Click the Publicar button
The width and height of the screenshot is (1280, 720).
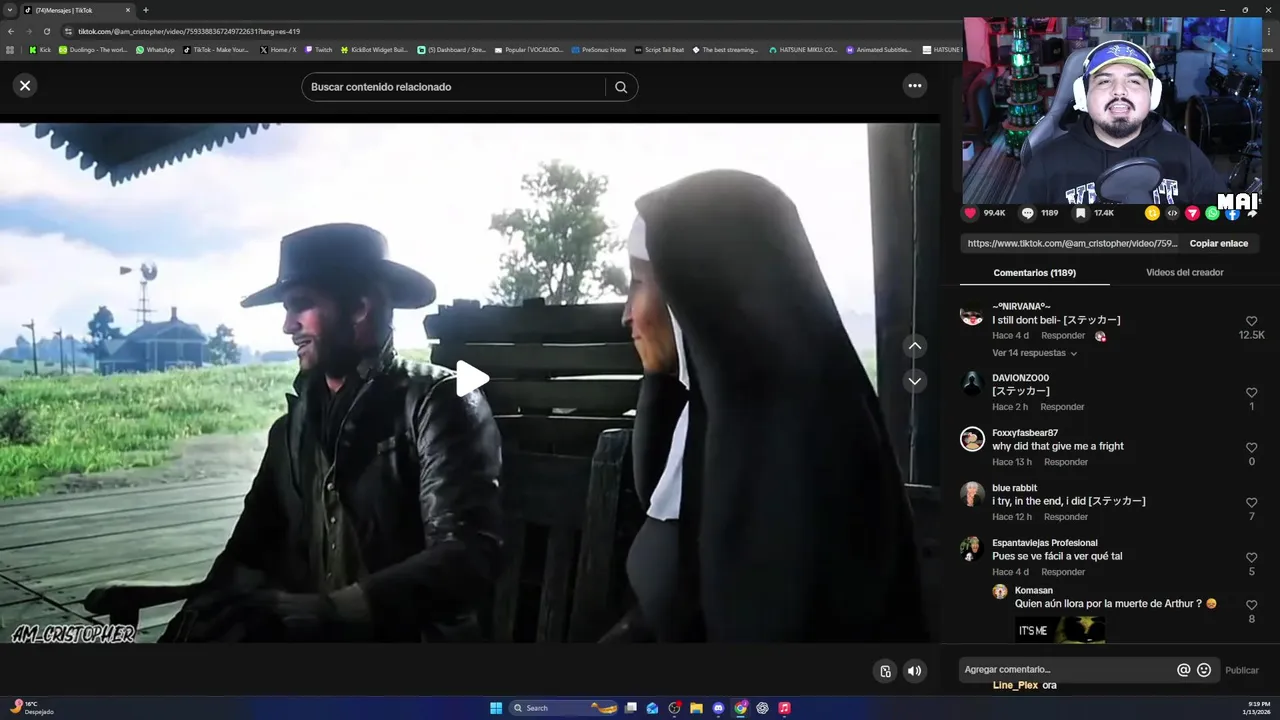[1242, 670]
